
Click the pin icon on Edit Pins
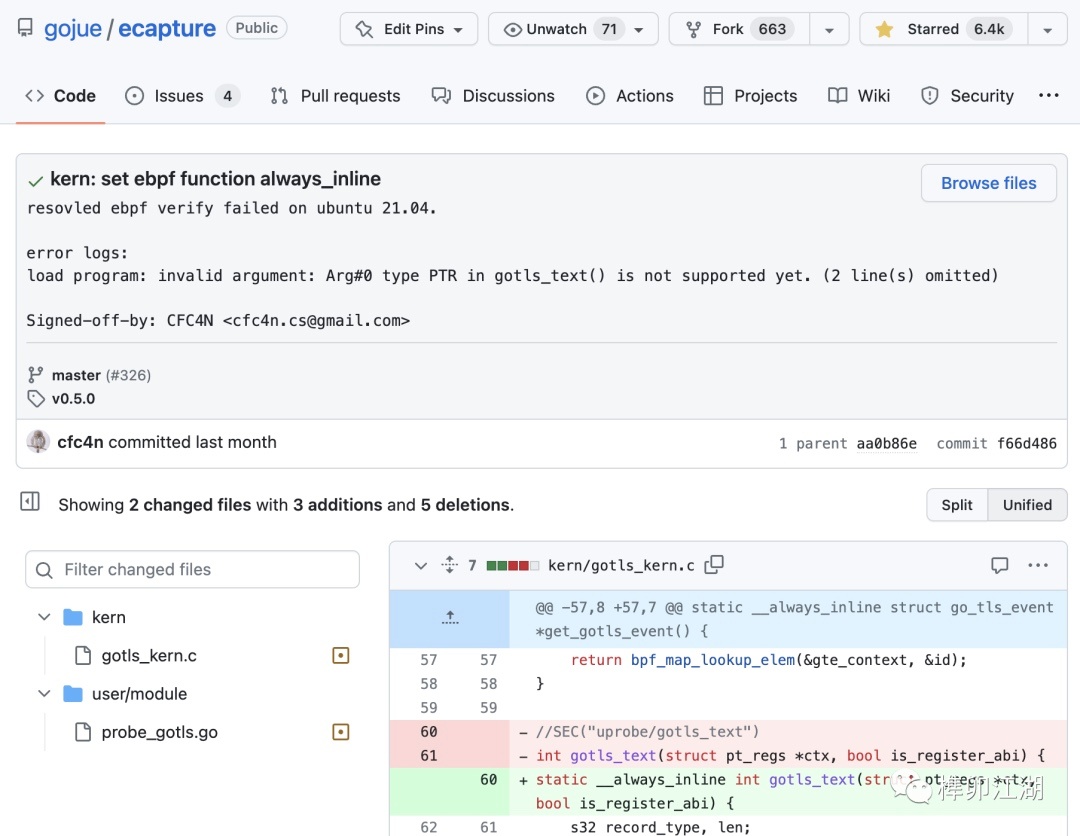coord(364,29)
